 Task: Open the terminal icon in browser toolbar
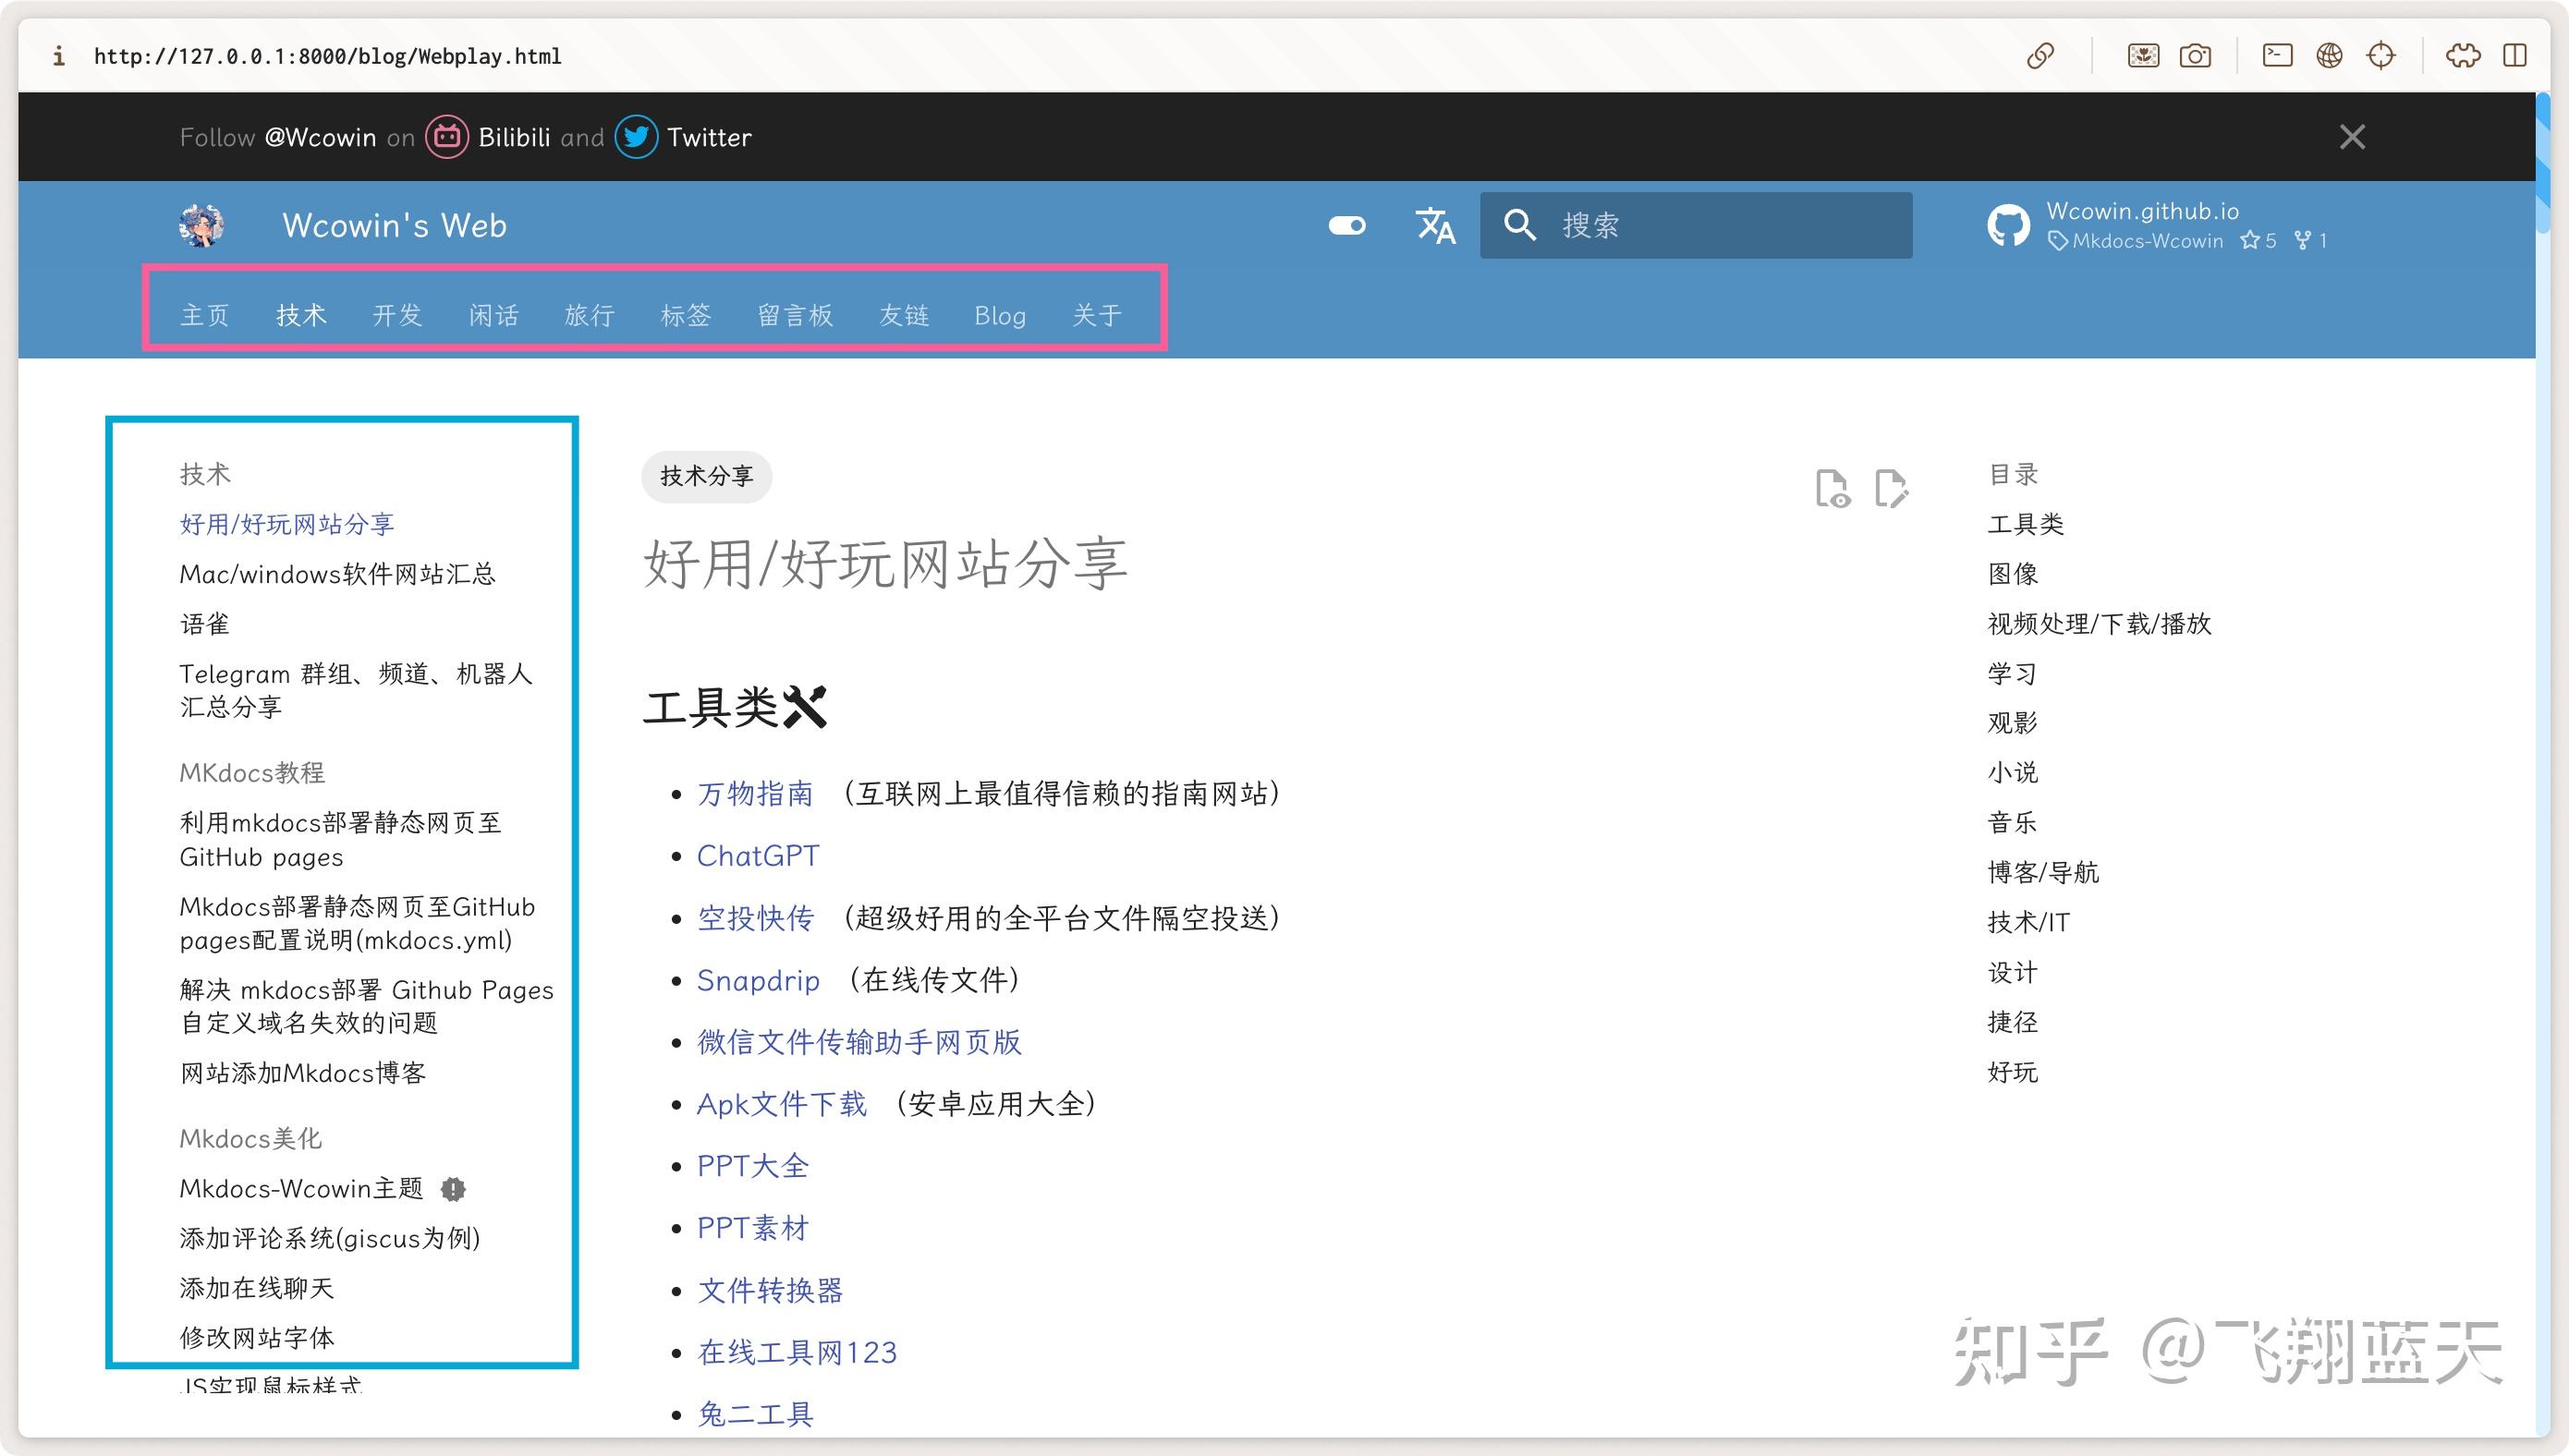(2277, 55)
